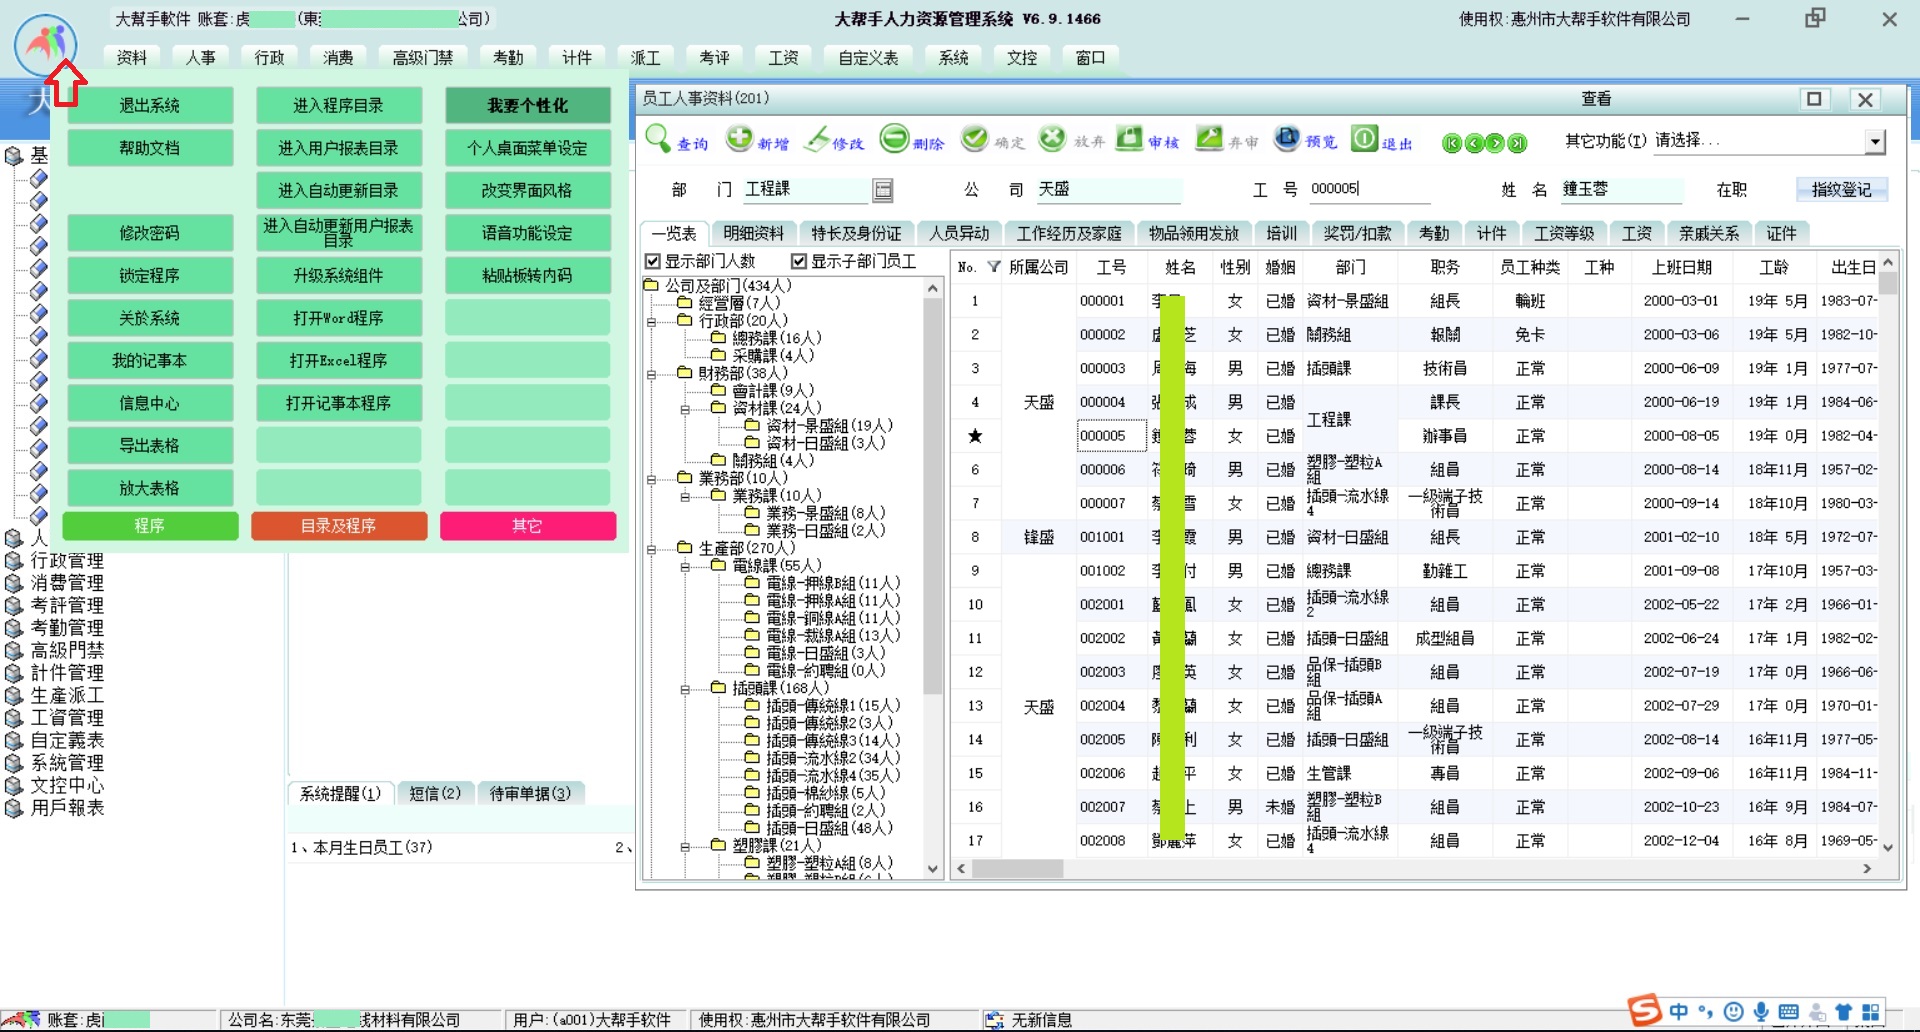
Task: Collapse 生產部(270人) tree node
Action: 651,550
